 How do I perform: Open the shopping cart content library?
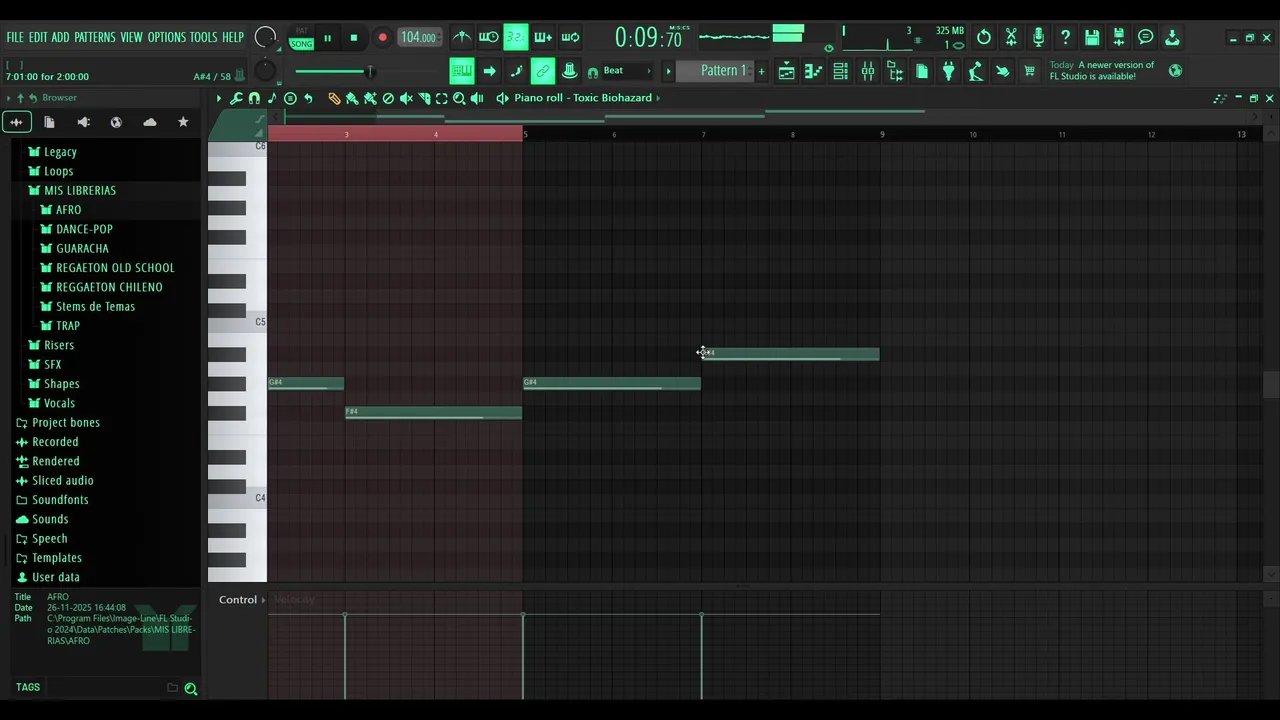pyautogui.click(x=1030, y=71)
